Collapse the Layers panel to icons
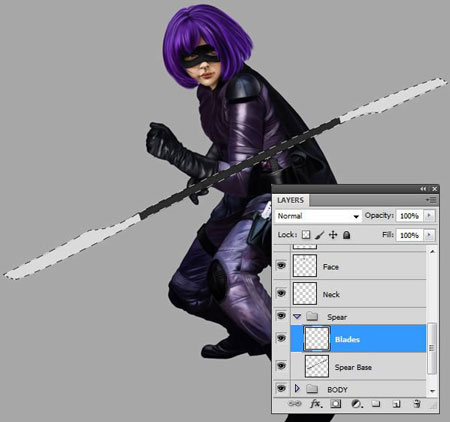The image size is (450, 422). [x=423, y=189]
